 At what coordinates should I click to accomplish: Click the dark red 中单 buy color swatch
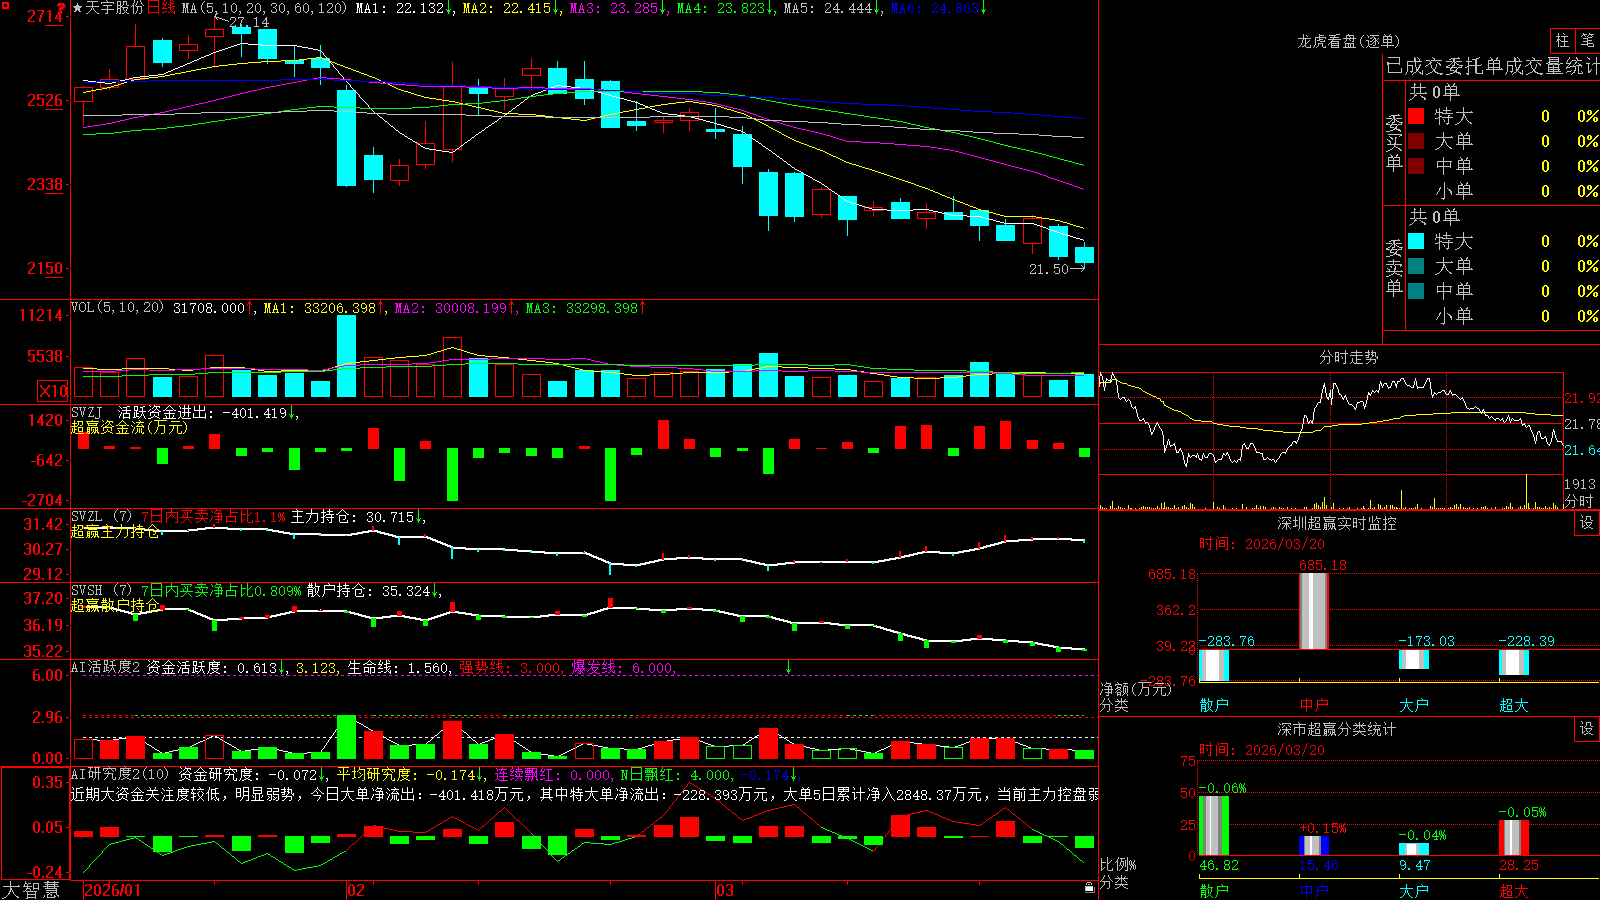[1416, 166]
